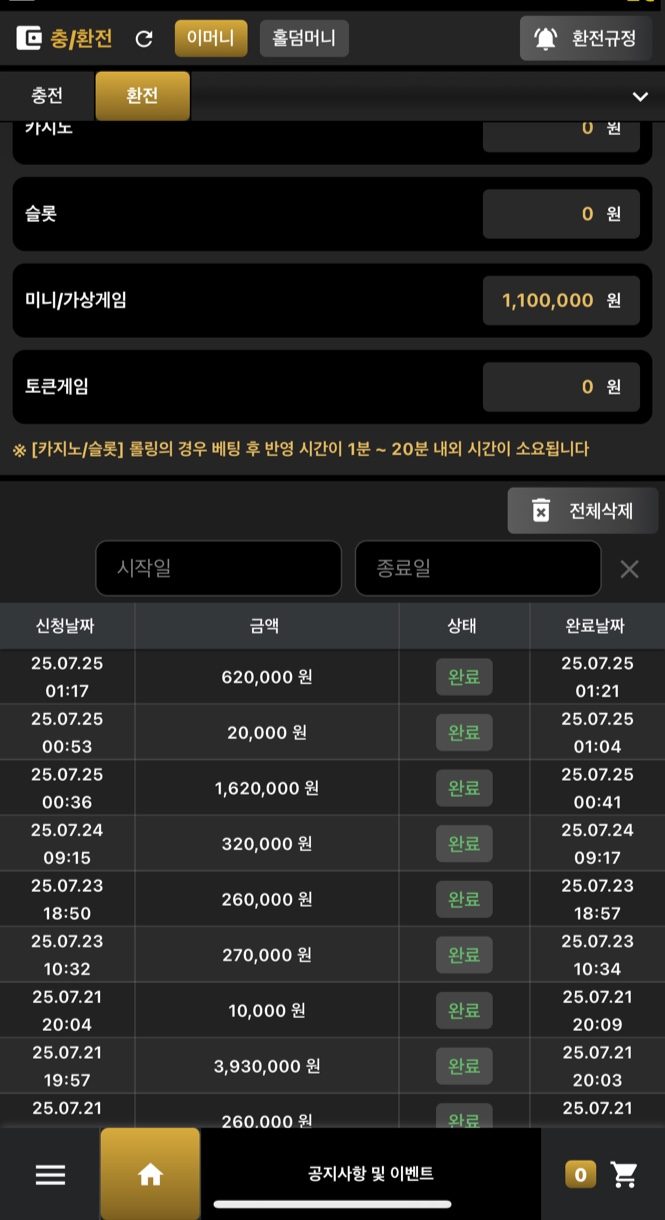Open the wallet icon next to 충/환전
The width and height of the screenshot is (665, 1220).
tap(29, 39)
